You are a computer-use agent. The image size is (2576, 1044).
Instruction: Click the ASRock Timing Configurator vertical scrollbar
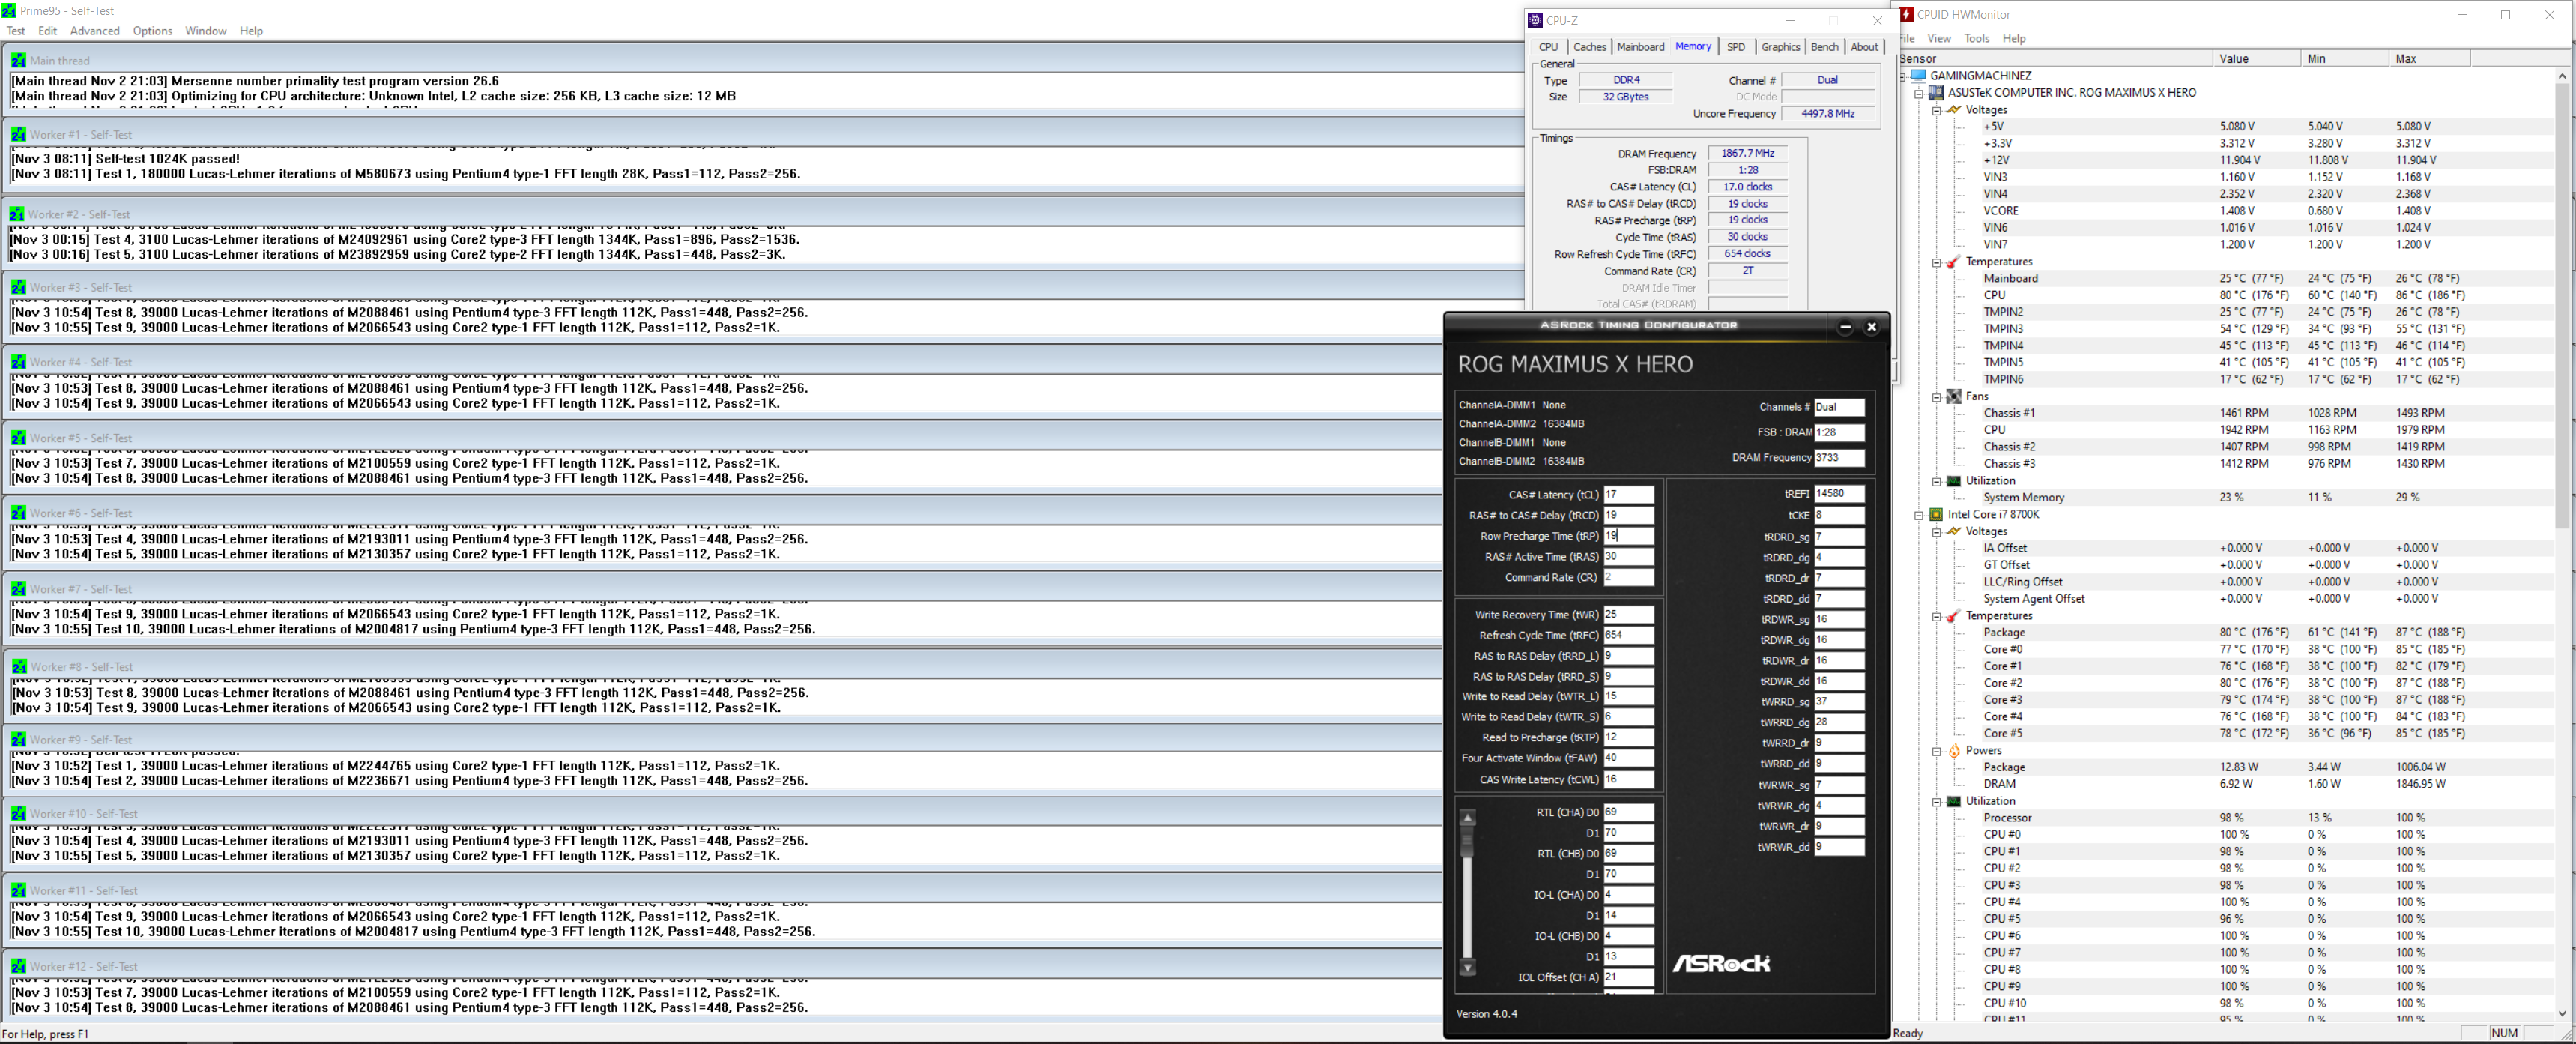click(x=1467, y=895)
